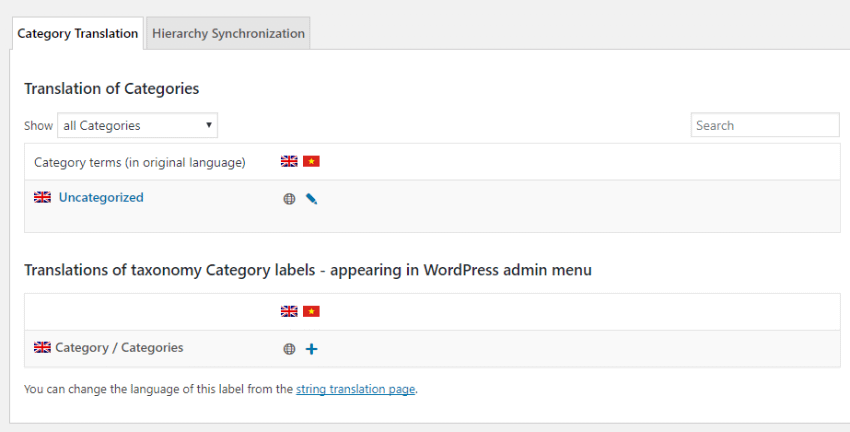
Task: Focus the Search field
Action: (x=765, y=125)
